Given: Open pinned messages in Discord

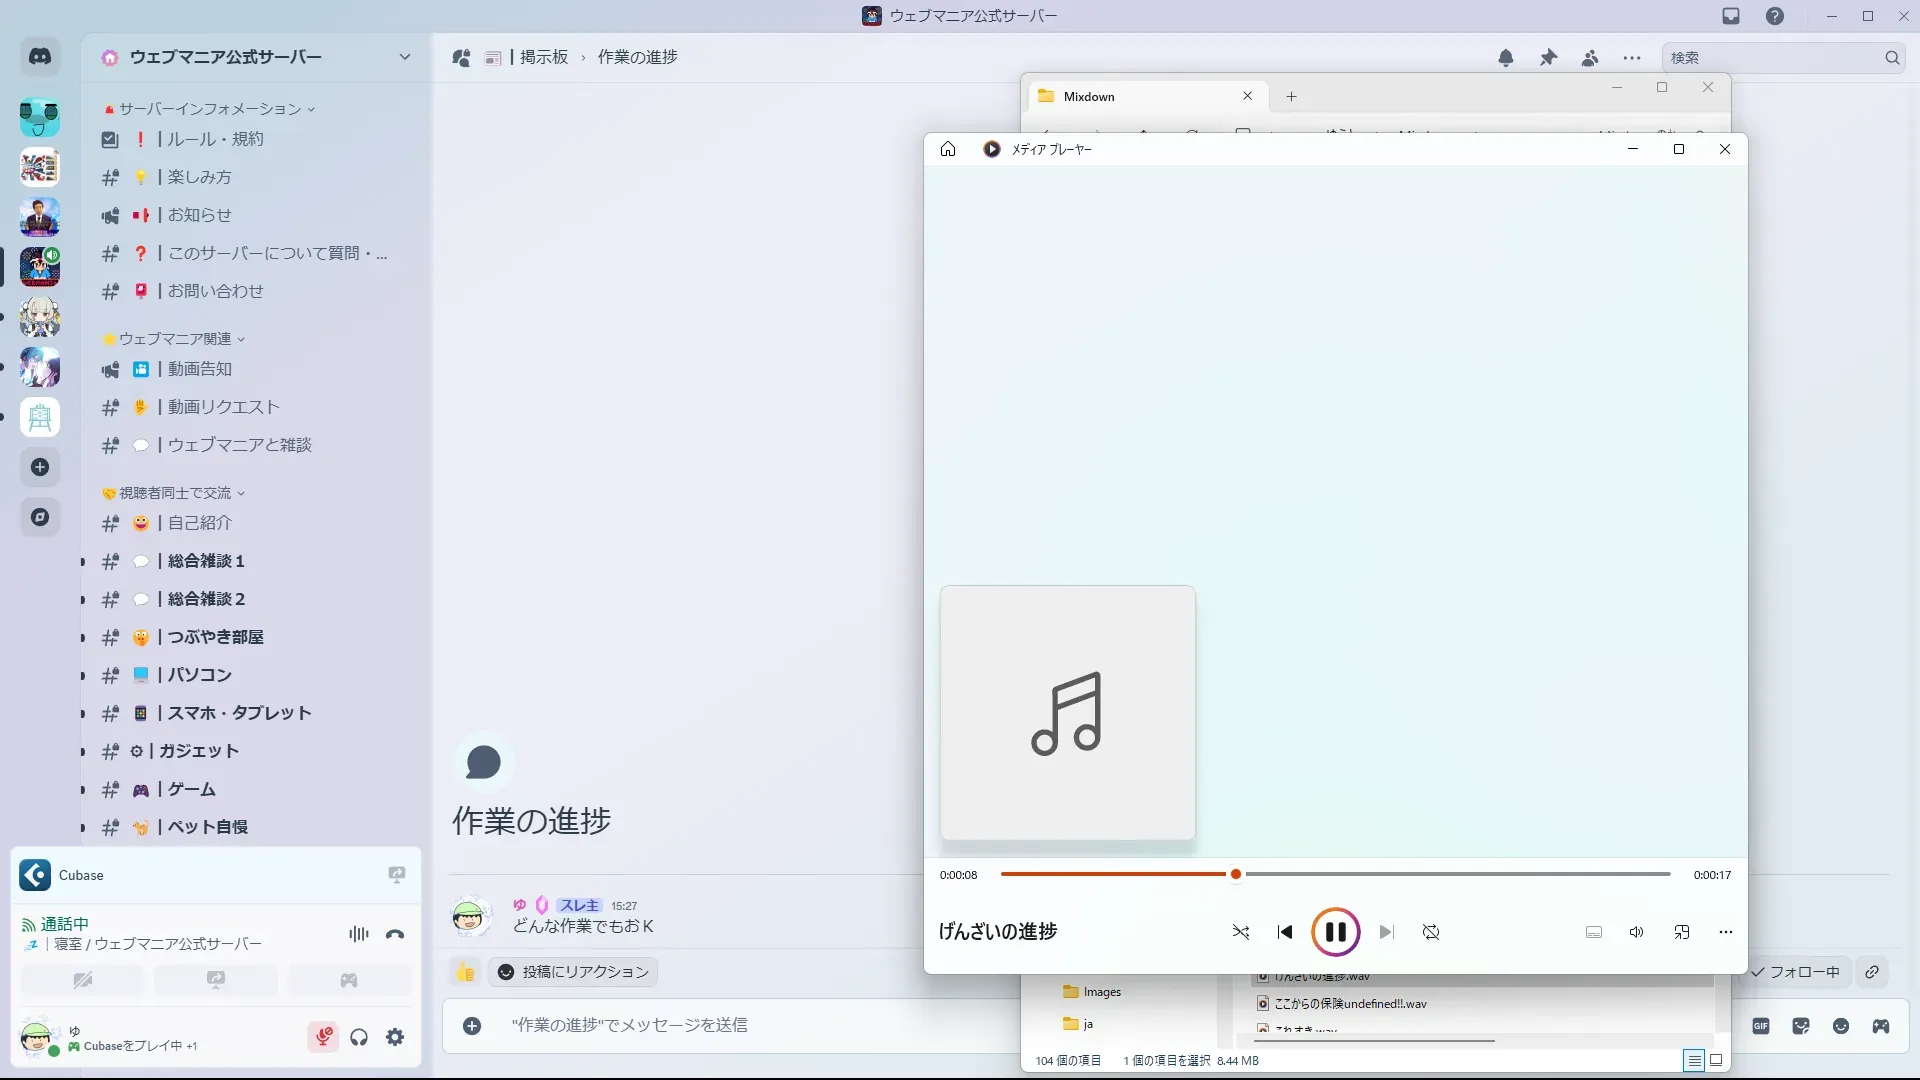Looking at the screenshot, I should (1548, 58).
